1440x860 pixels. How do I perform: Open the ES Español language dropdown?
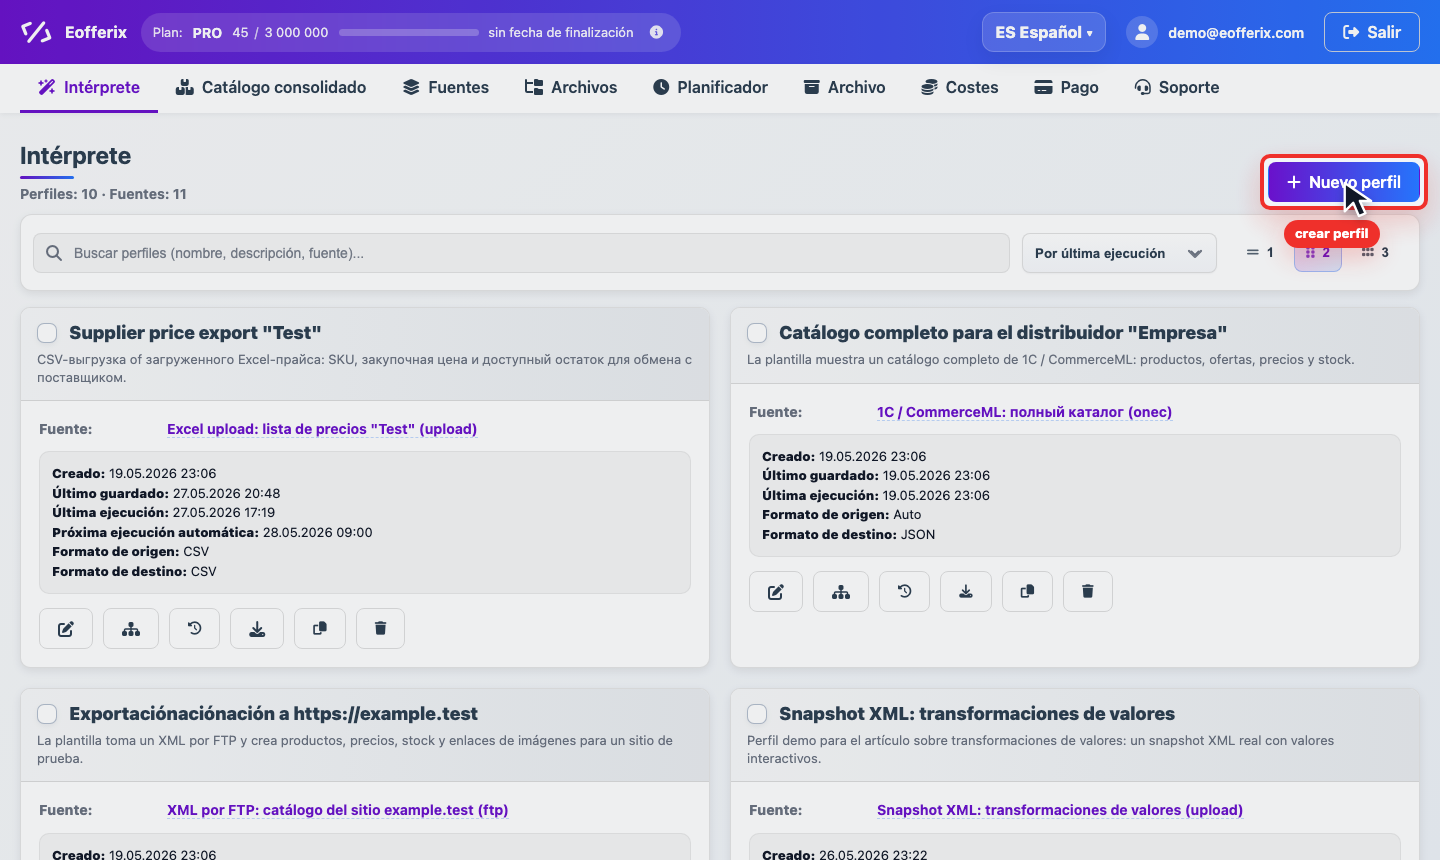[1044, 32]
